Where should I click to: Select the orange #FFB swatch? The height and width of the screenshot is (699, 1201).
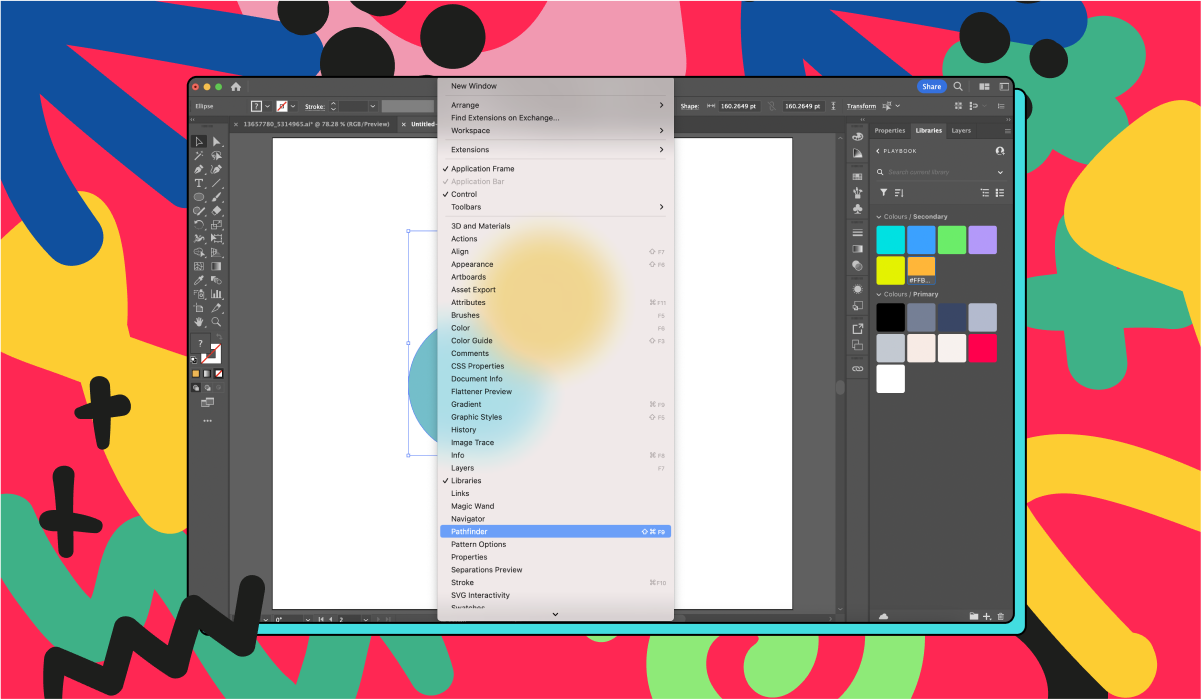pos(921,268)
